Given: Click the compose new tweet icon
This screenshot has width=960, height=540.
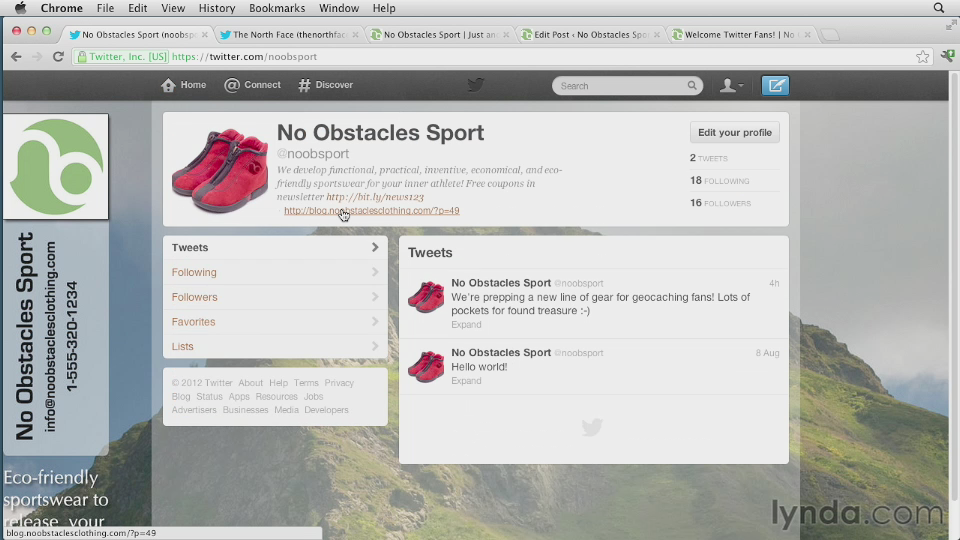Looking at the screenshot, I should click(774, 86).
